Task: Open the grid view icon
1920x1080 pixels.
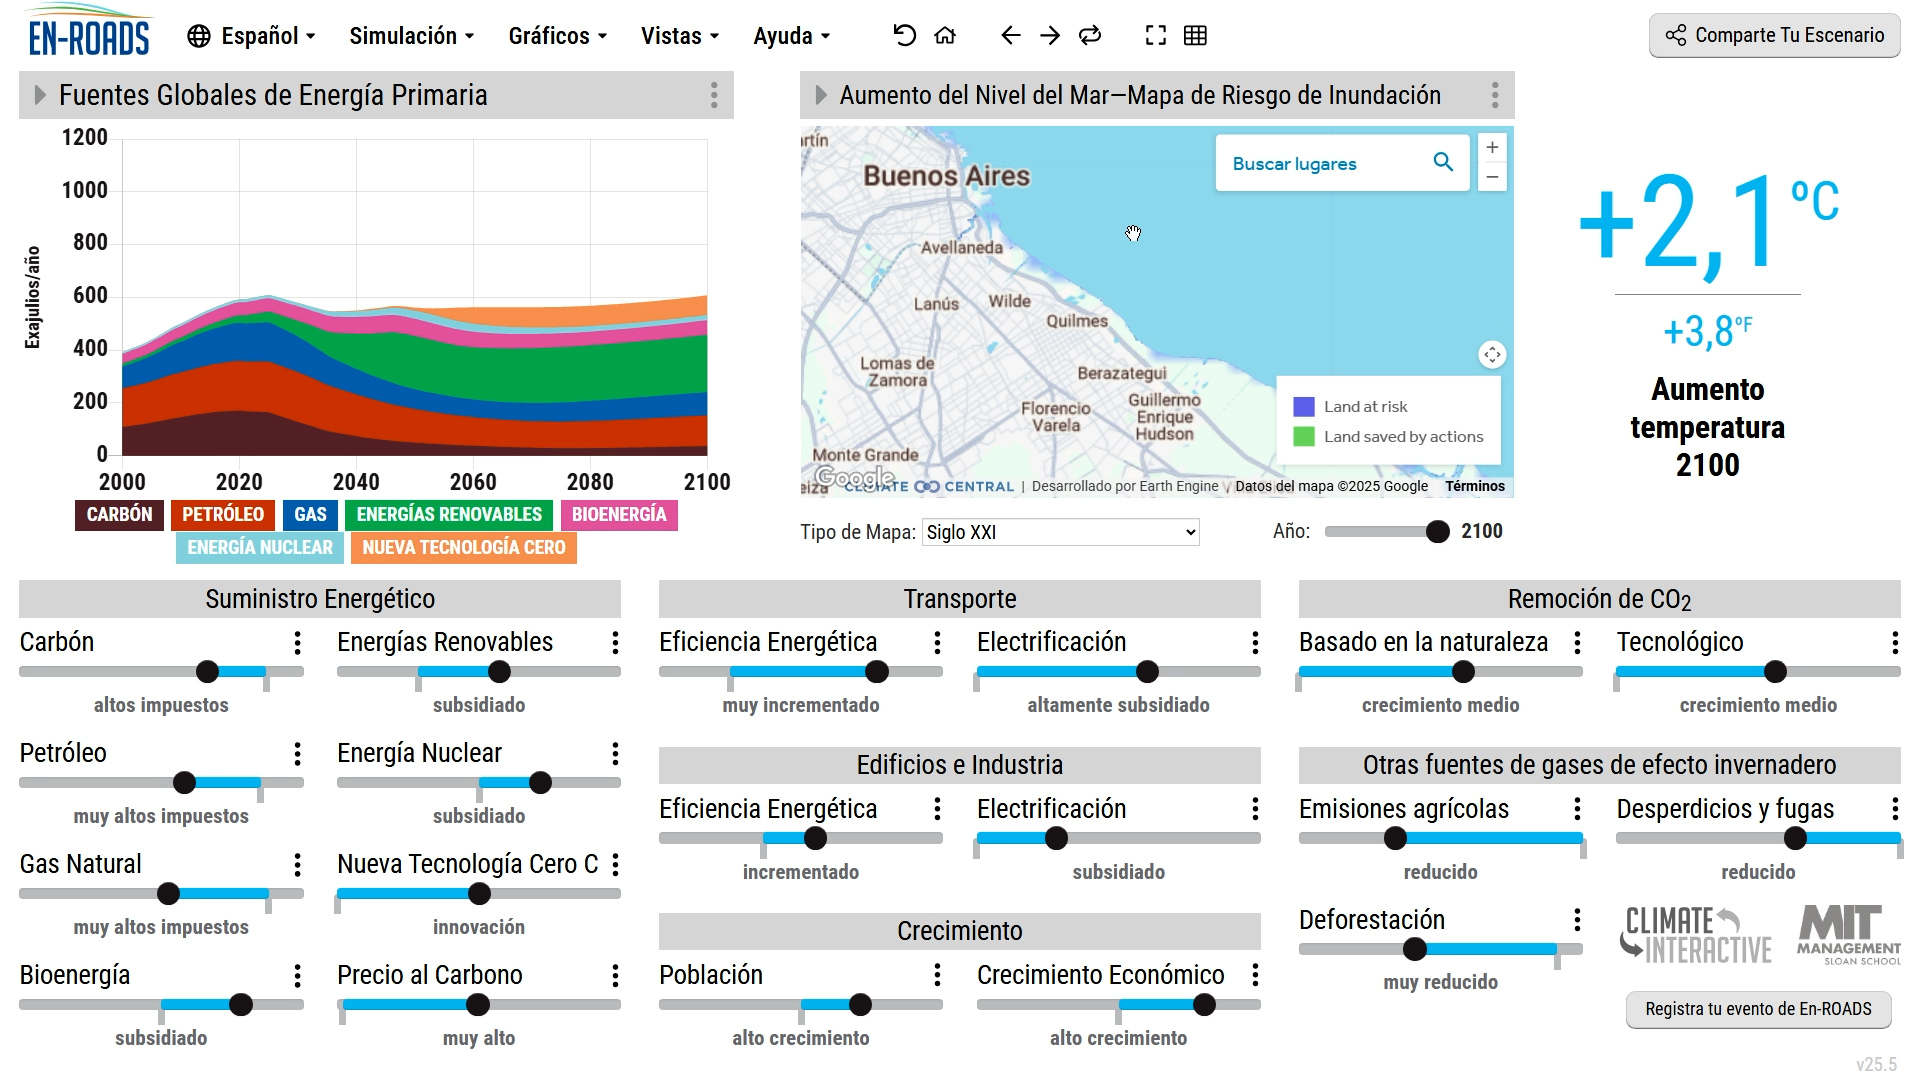Action: (x=1196, y=35)
